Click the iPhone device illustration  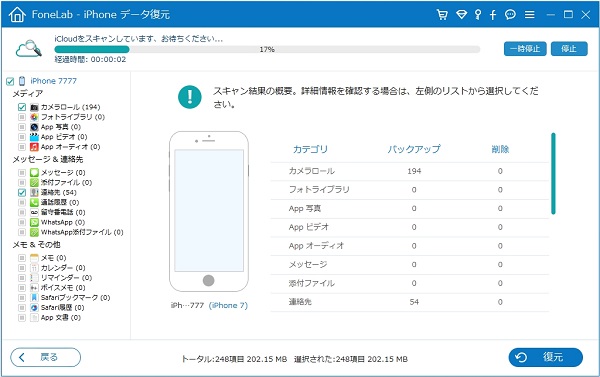tap(209, 211)
